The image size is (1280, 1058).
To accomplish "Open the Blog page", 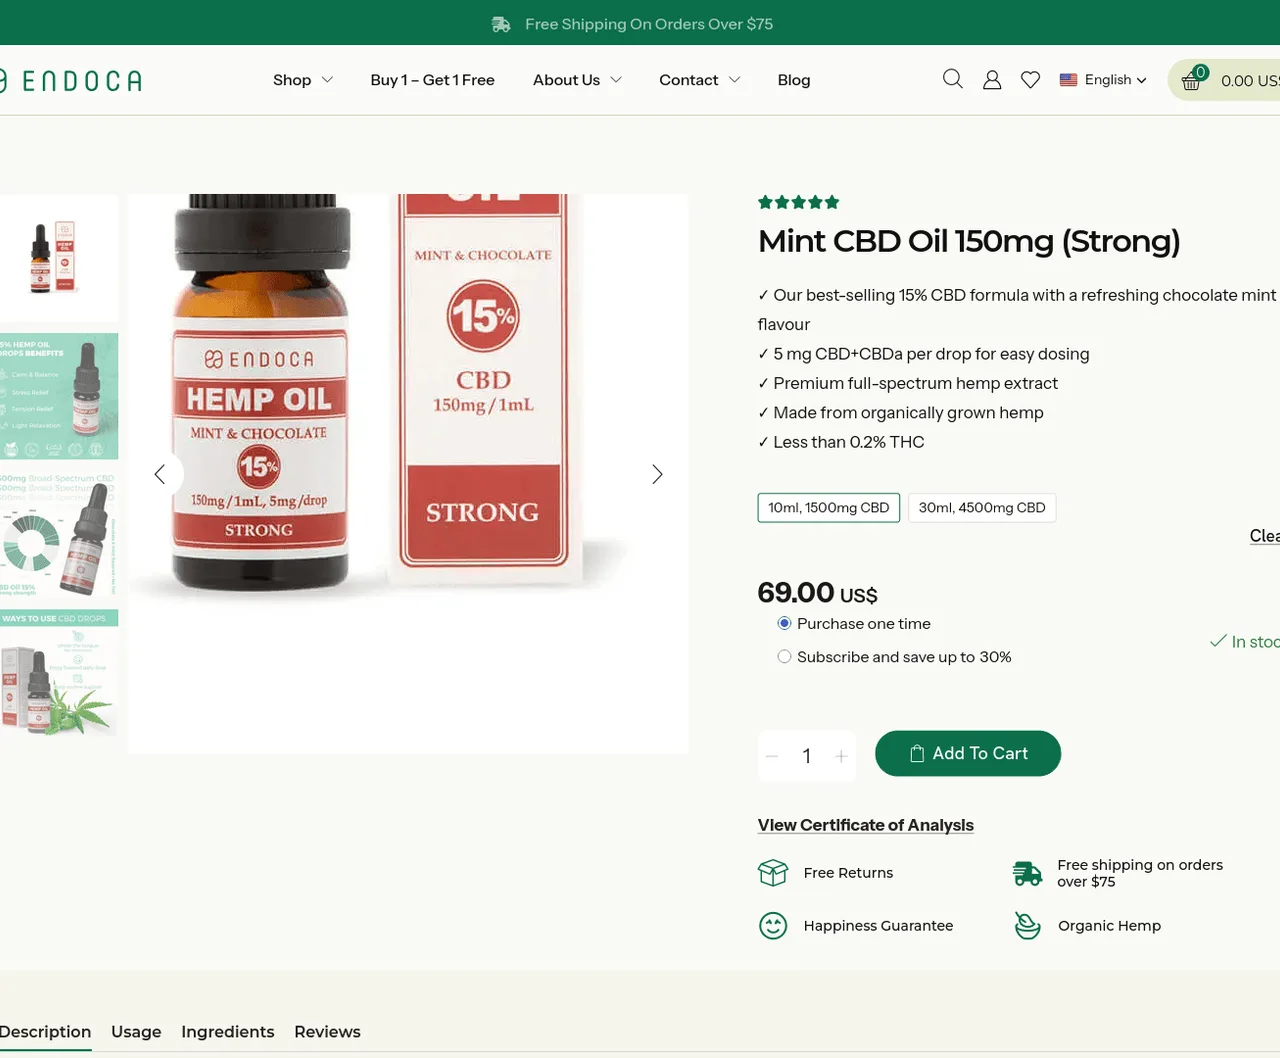I will point(794,80).
